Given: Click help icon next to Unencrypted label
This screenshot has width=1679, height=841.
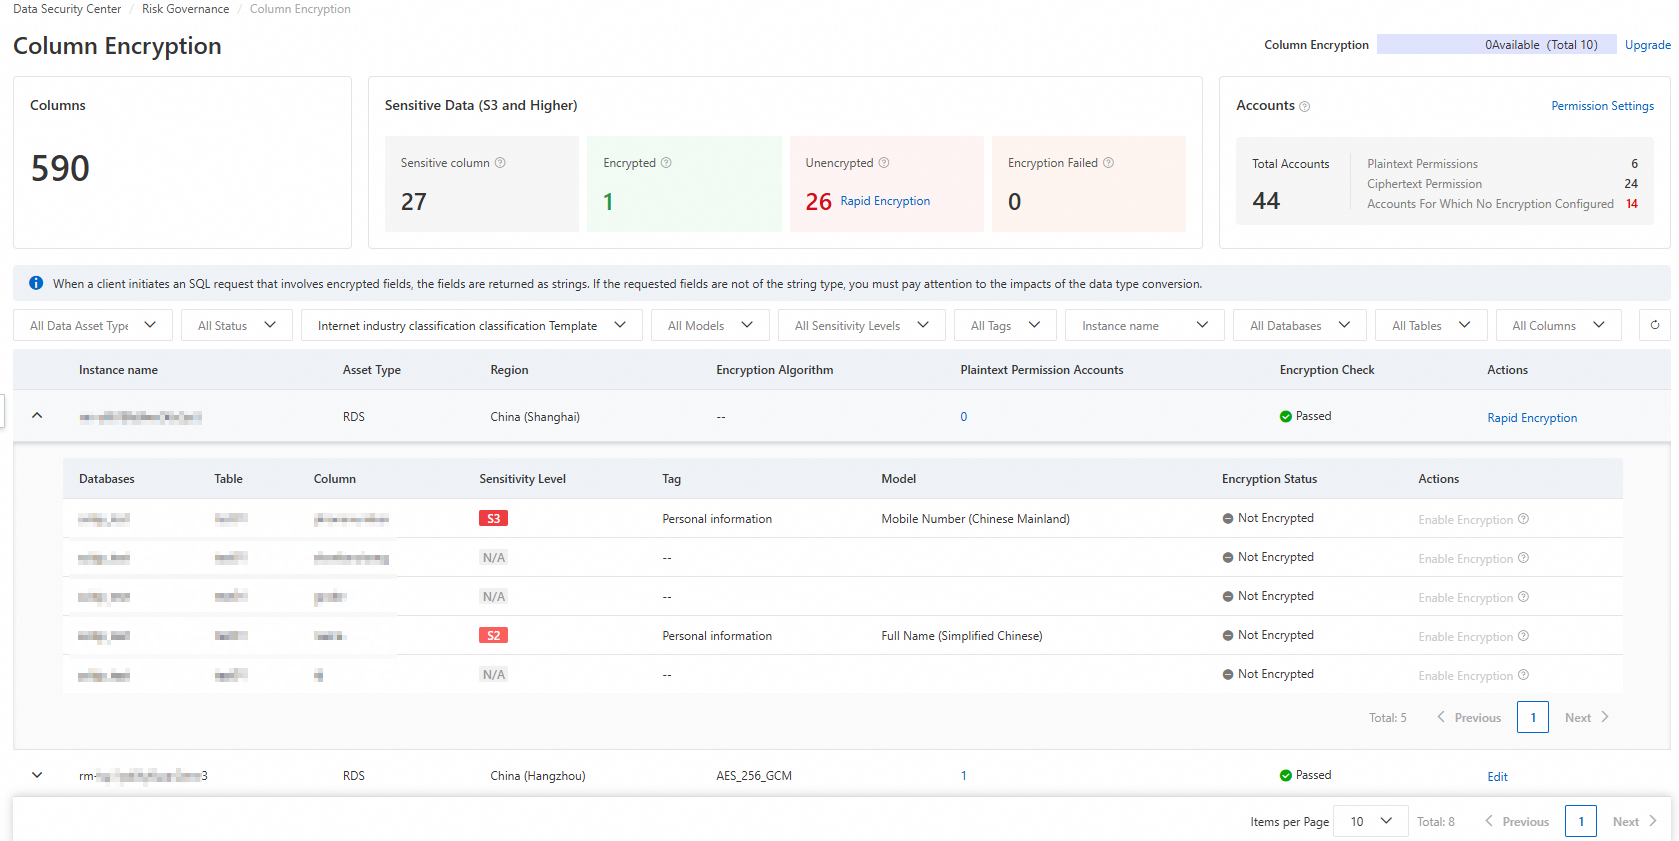Looking at the screenshot, I should pyautogui.click(x=884, y=163).
